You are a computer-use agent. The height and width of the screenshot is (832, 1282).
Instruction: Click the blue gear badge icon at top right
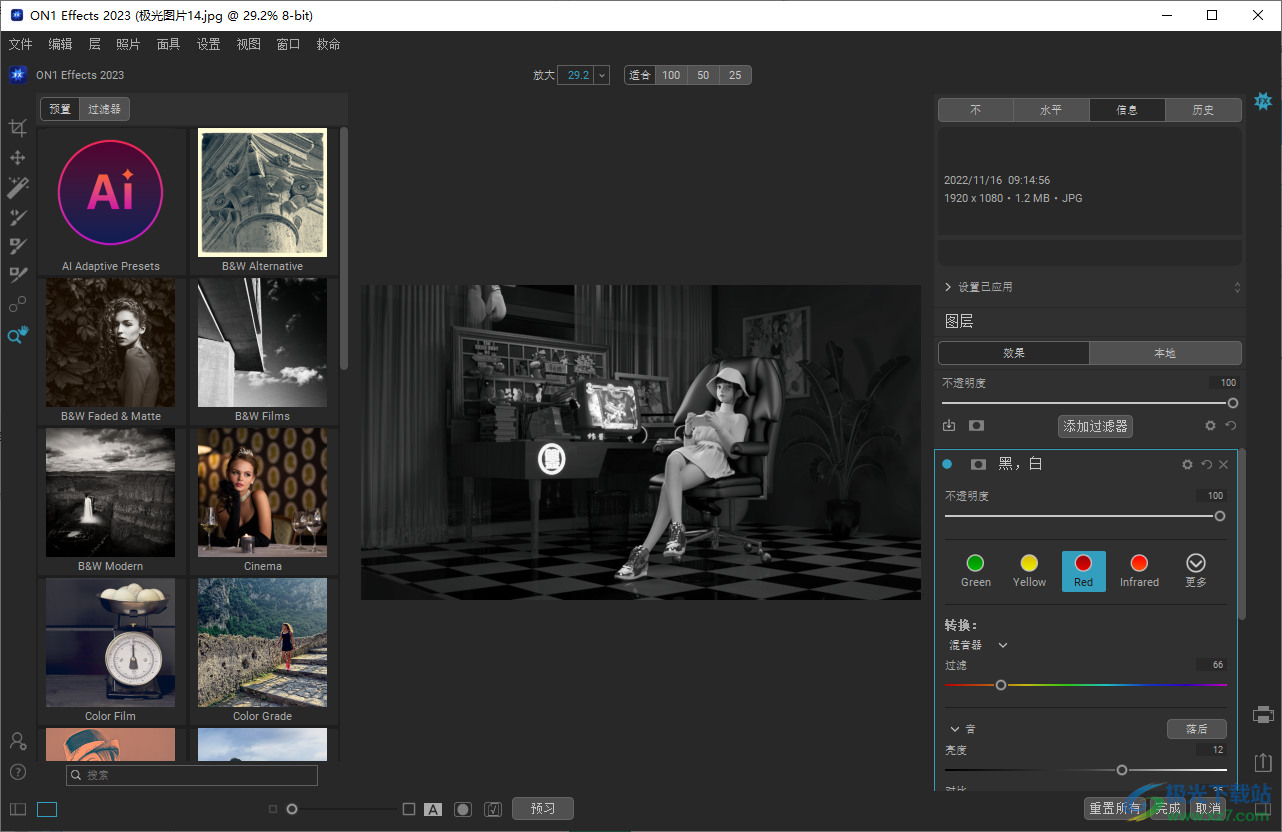[x=1263, y=101]
